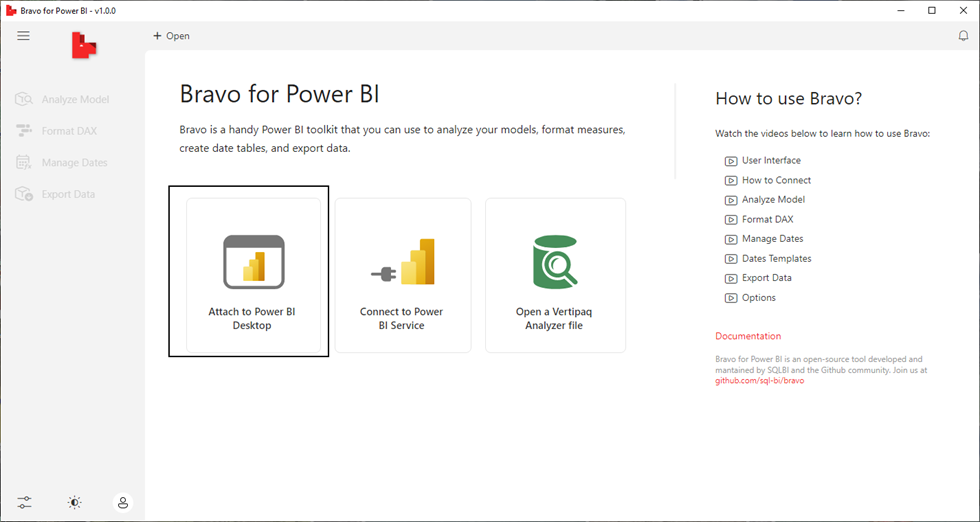Select the Analyze Model menu label
This screenshot has height=522, width=980.
tap(75, 99)
